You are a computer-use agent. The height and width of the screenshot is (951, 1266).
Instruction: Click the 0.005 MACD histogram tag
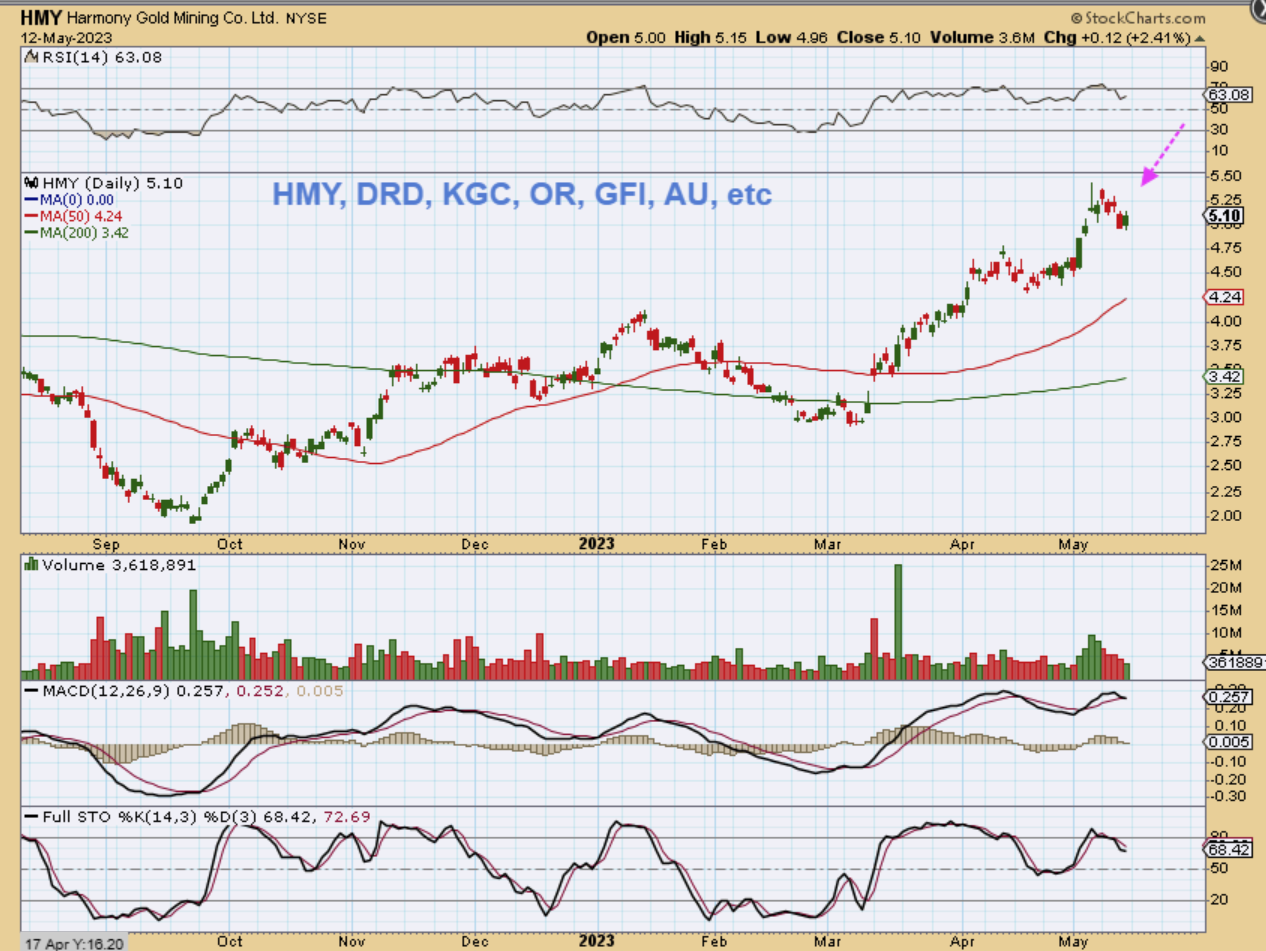[1226, 741]
